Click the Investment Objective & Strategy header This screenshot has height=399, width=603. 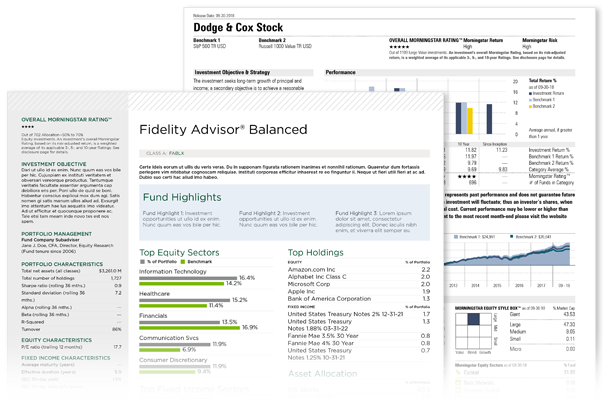pos(232,72)
